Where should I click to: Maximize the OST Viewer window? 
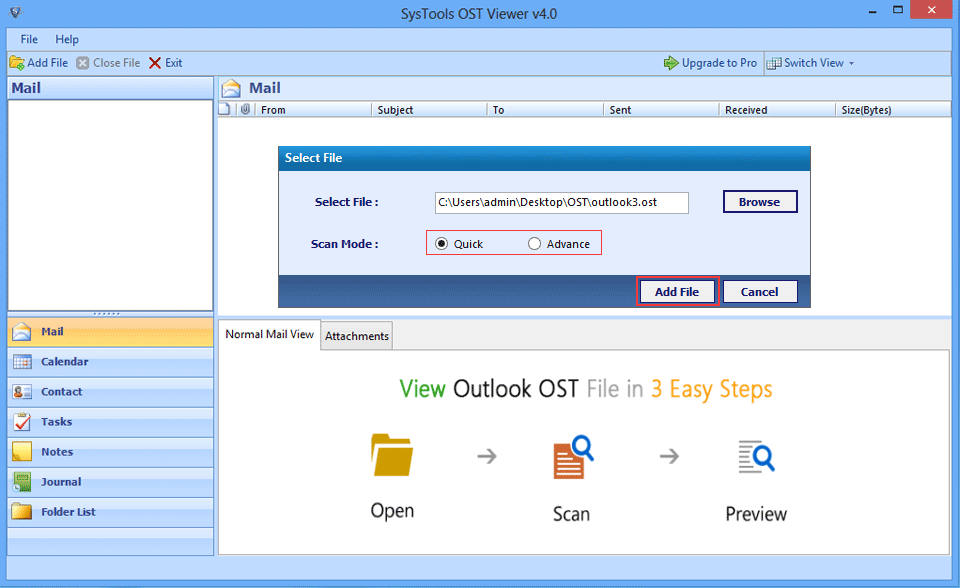(898, 10)
